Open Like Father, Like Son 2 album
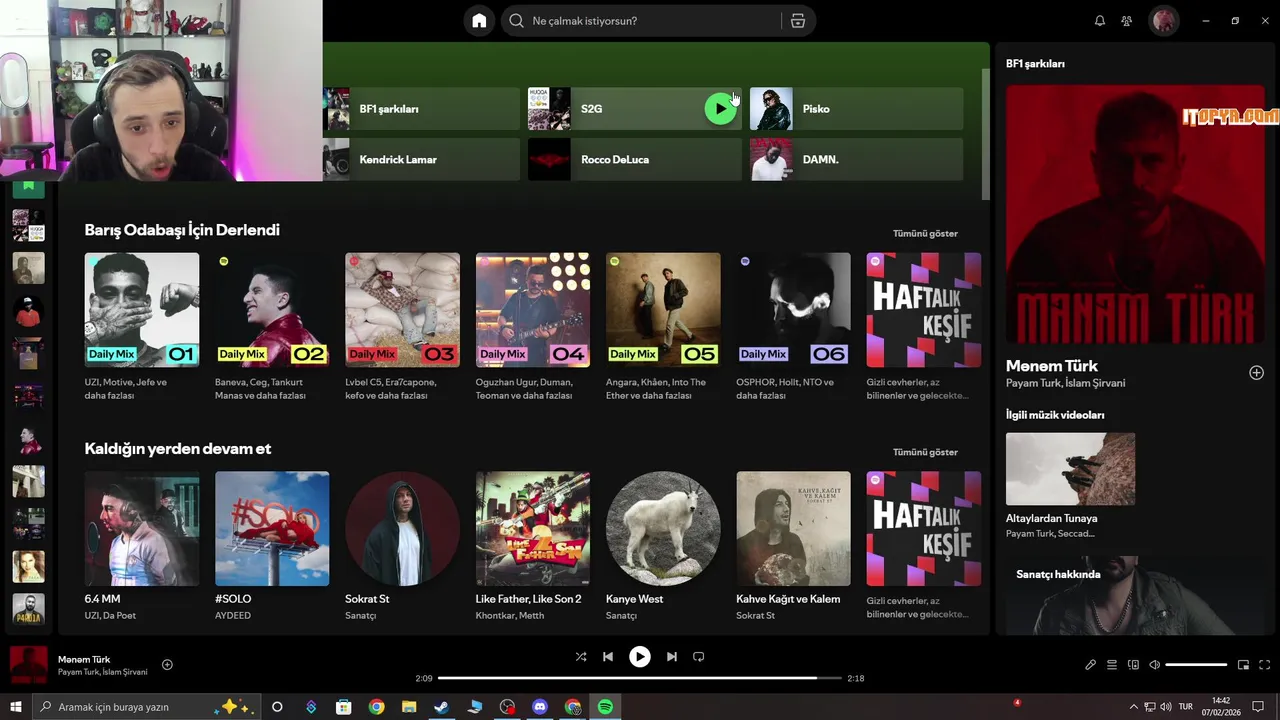Viewport: 1280px width, 720px height. 533,529
